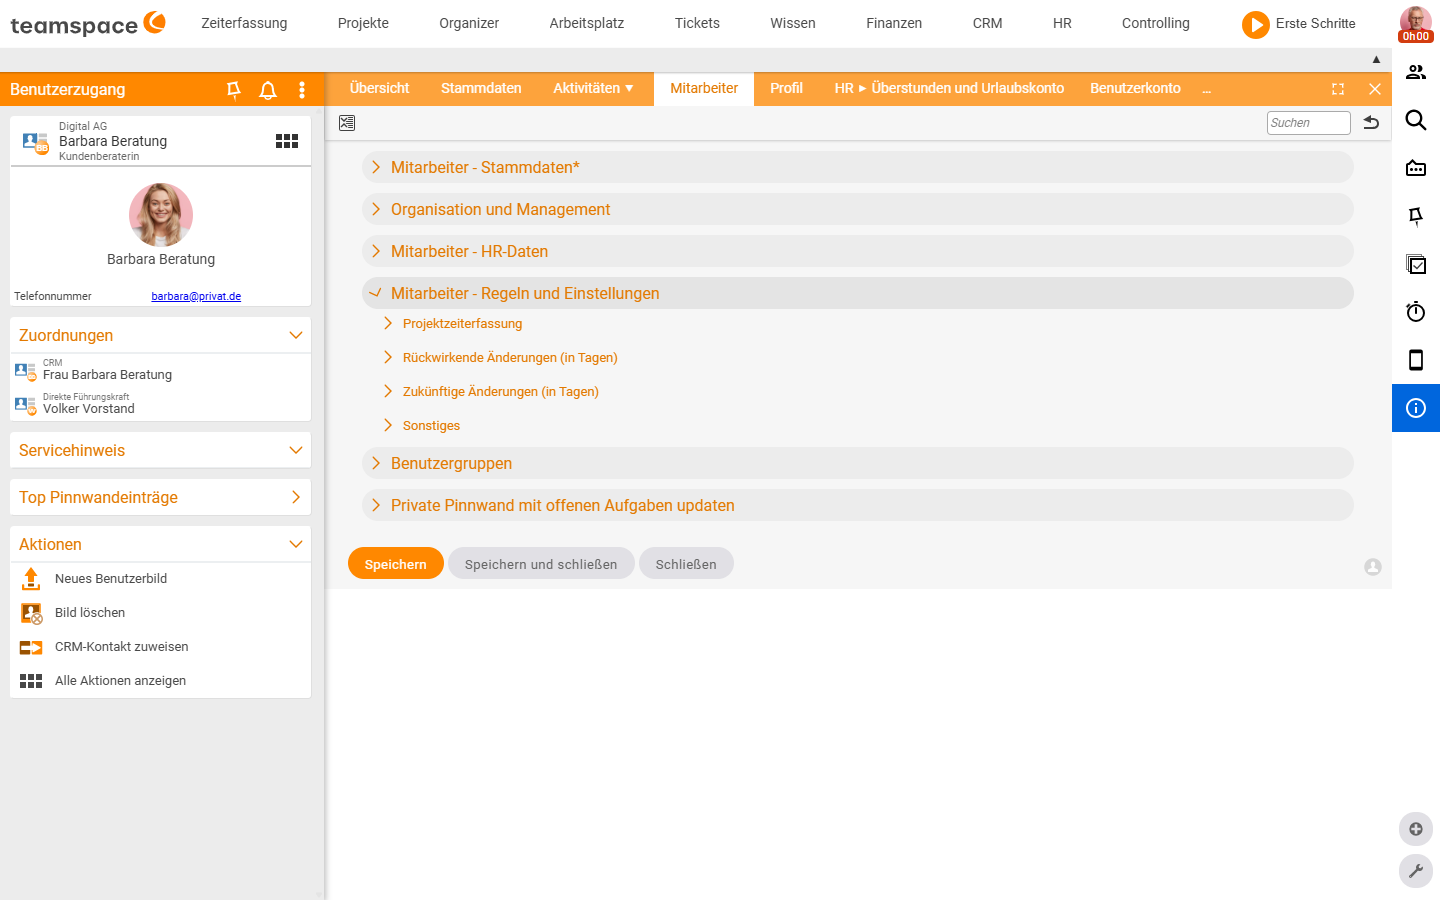Viewport: 1440px width, 900px height.
Task: Expand Organisation und Management section
Action: pos(857,209)
